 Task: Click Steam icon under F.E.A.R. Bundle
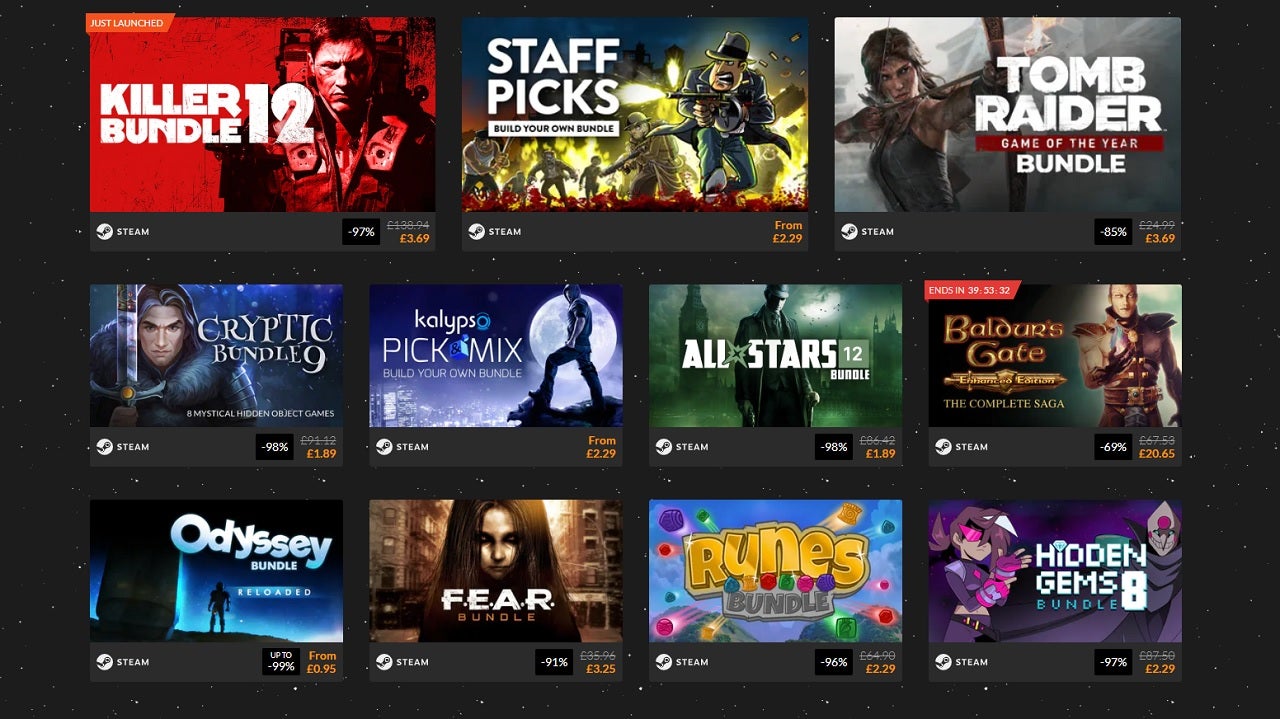click(384, 662)
